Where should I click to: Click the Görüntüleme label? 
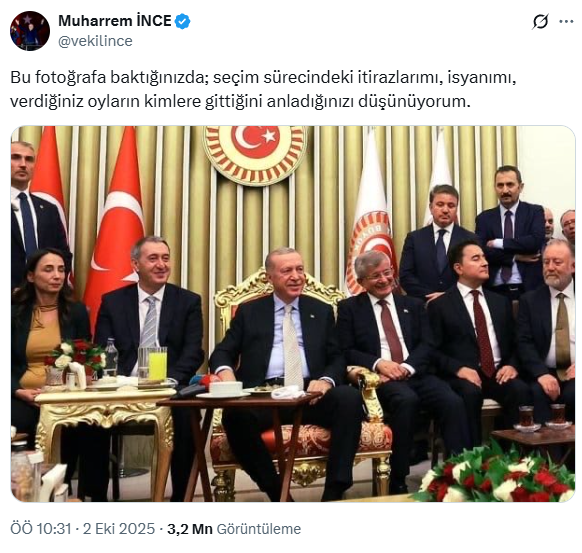(x=259, y=529)
